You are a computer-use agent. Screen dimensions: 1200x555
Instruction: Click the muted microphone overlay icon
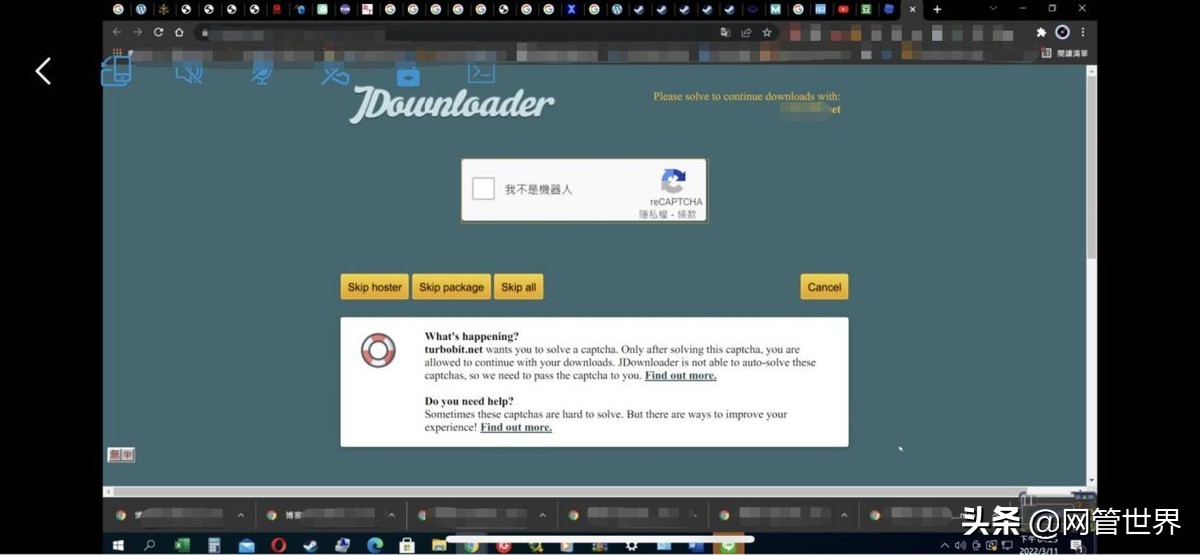[262, 73]
